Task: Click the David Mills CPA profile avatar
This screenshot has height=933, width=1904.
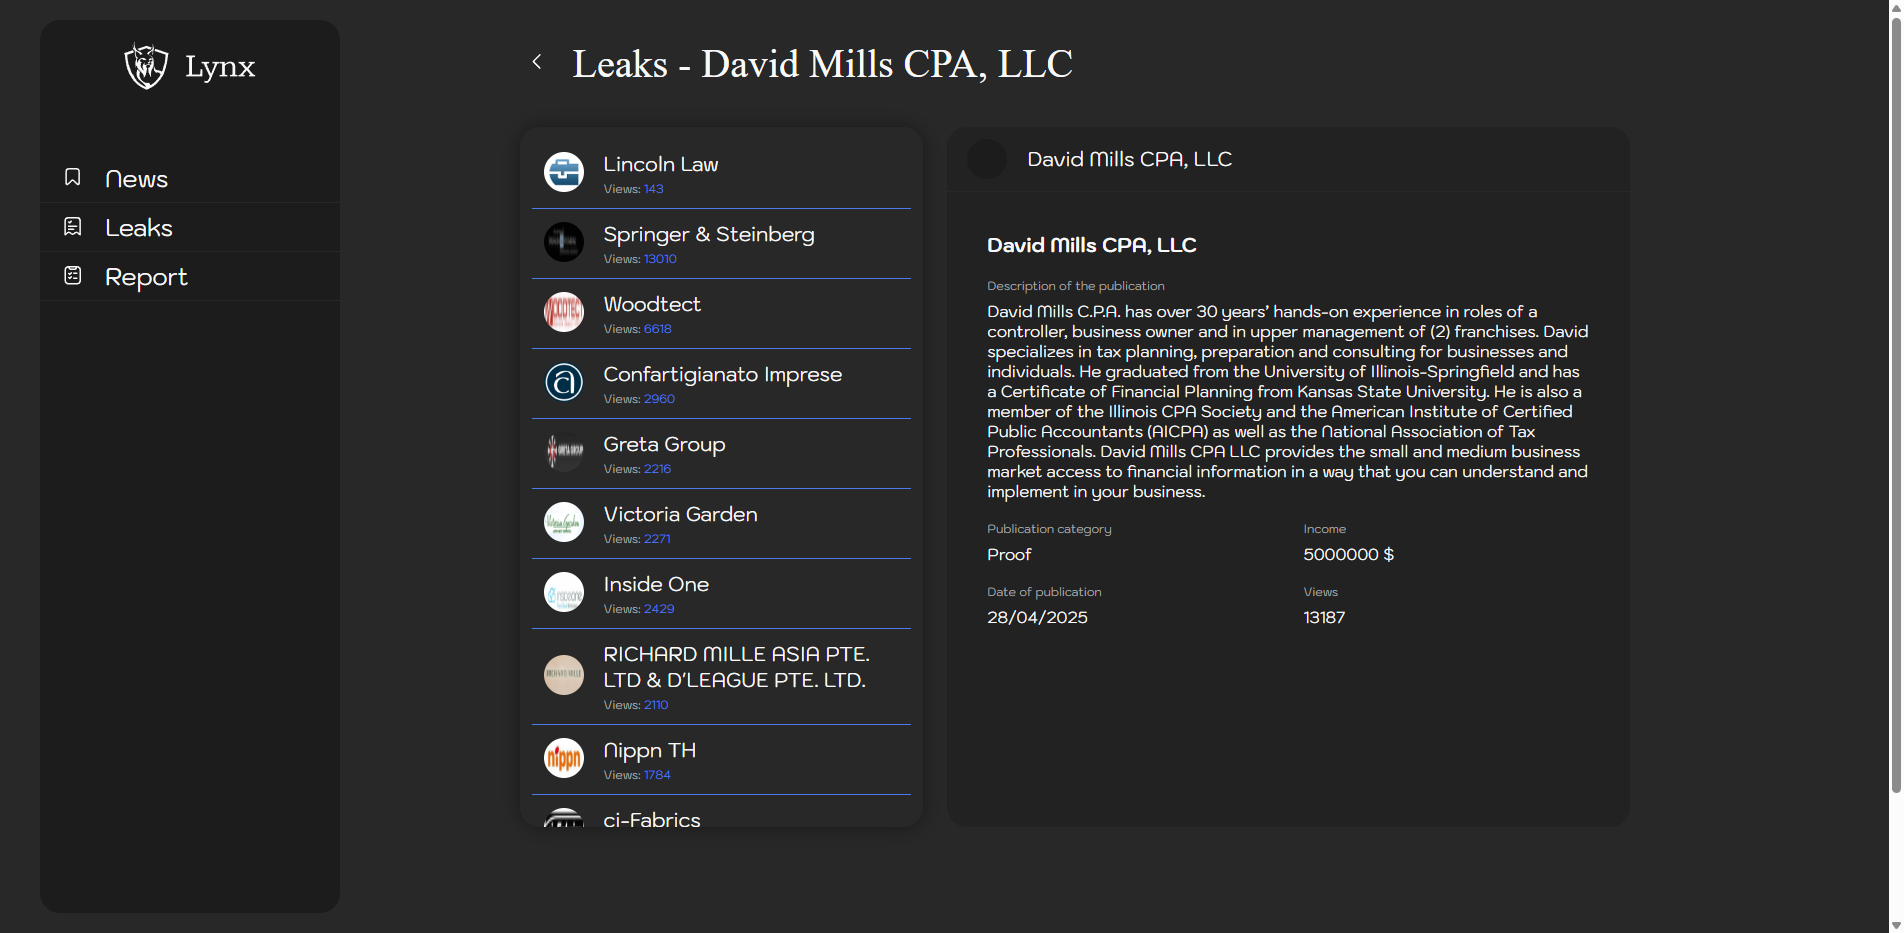Action: (x=987, y=159)
